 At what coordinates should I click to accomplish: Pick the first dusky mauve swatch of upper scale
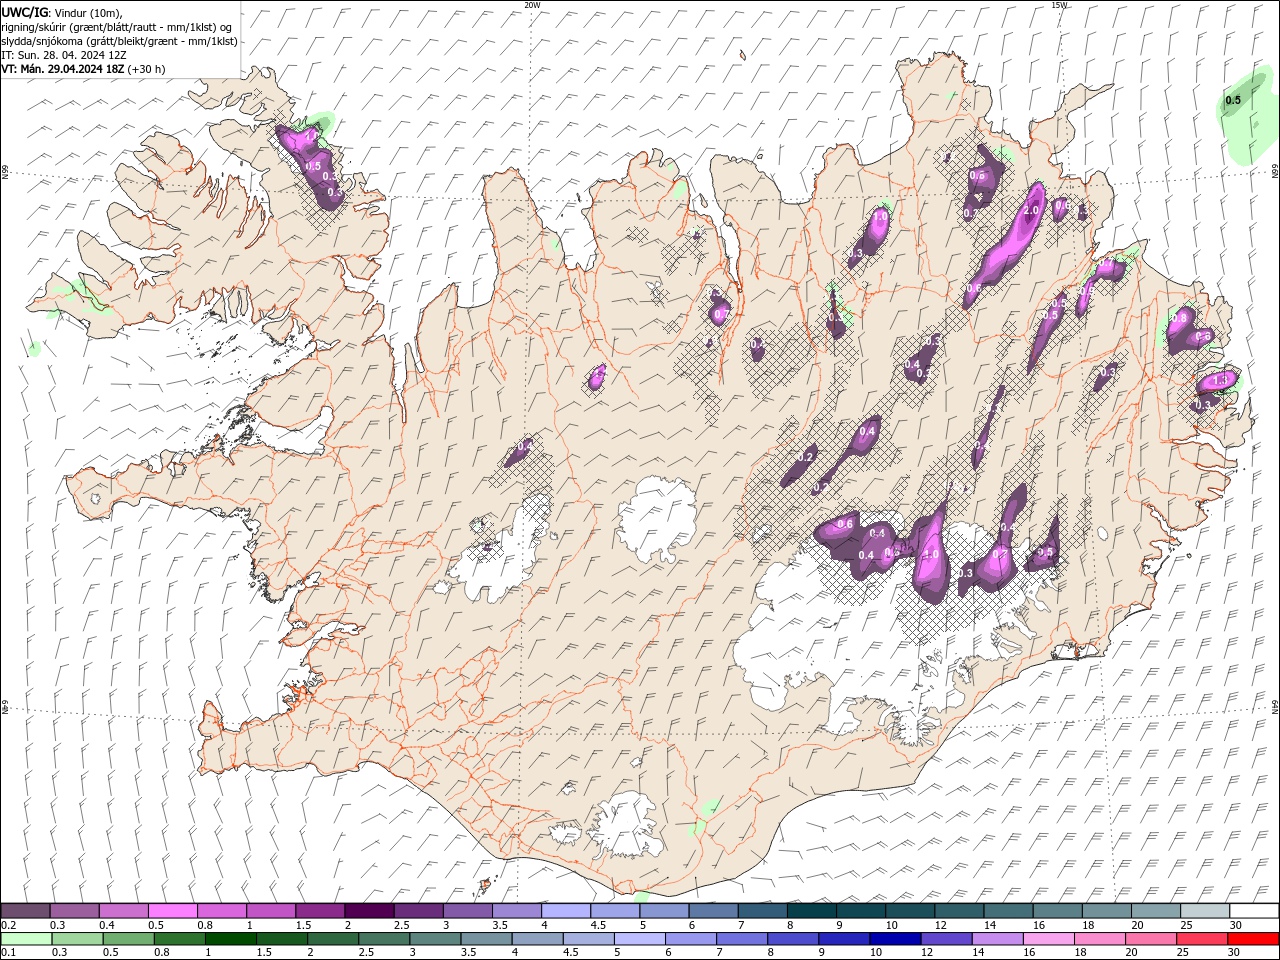pyautogui.click(x=25, y=911)
